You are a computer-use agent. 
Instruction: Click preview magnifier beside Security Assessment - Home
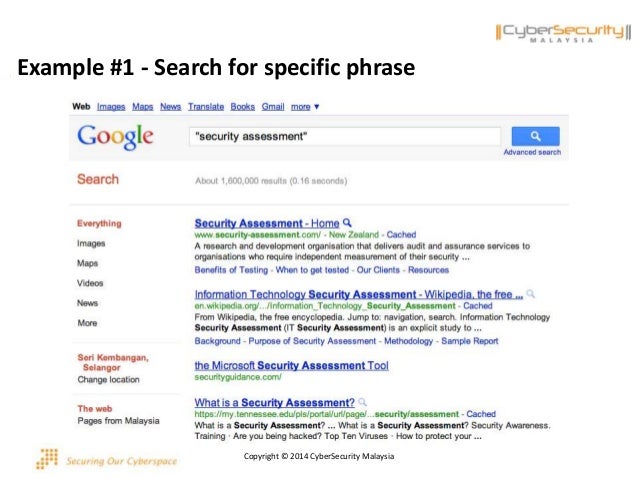(x=347, y=223)
